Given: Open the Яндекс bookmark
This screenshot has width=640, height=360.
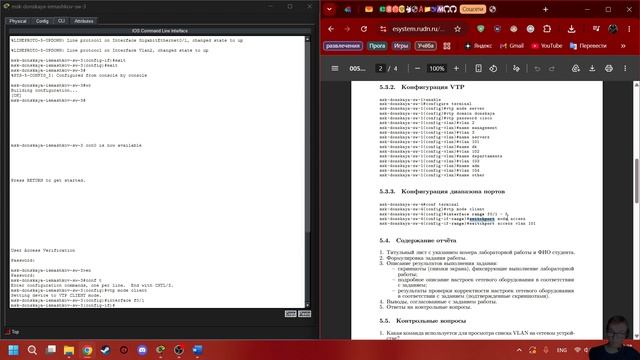Looking at the screenshot, I should coord(478,46).
